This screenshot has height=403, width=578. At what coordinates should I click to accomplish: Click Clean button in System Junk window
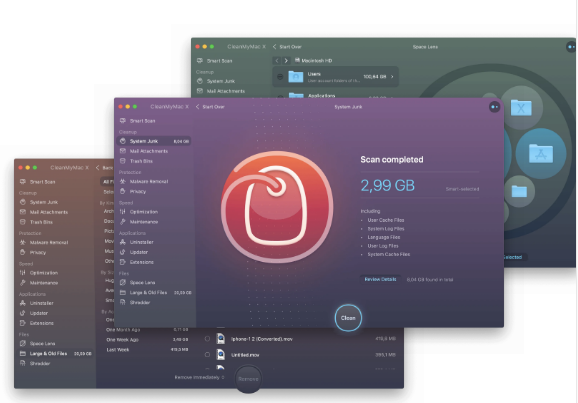tap(348, 318)
